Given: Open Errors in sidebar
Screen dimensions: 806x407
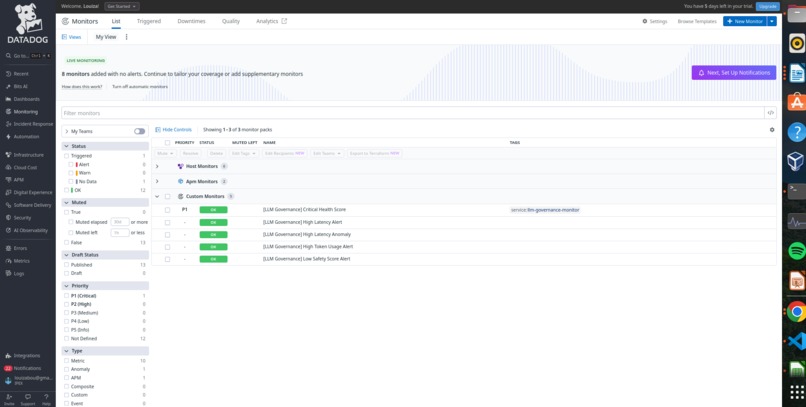Looking at the screenshot, I should point(20,248).
